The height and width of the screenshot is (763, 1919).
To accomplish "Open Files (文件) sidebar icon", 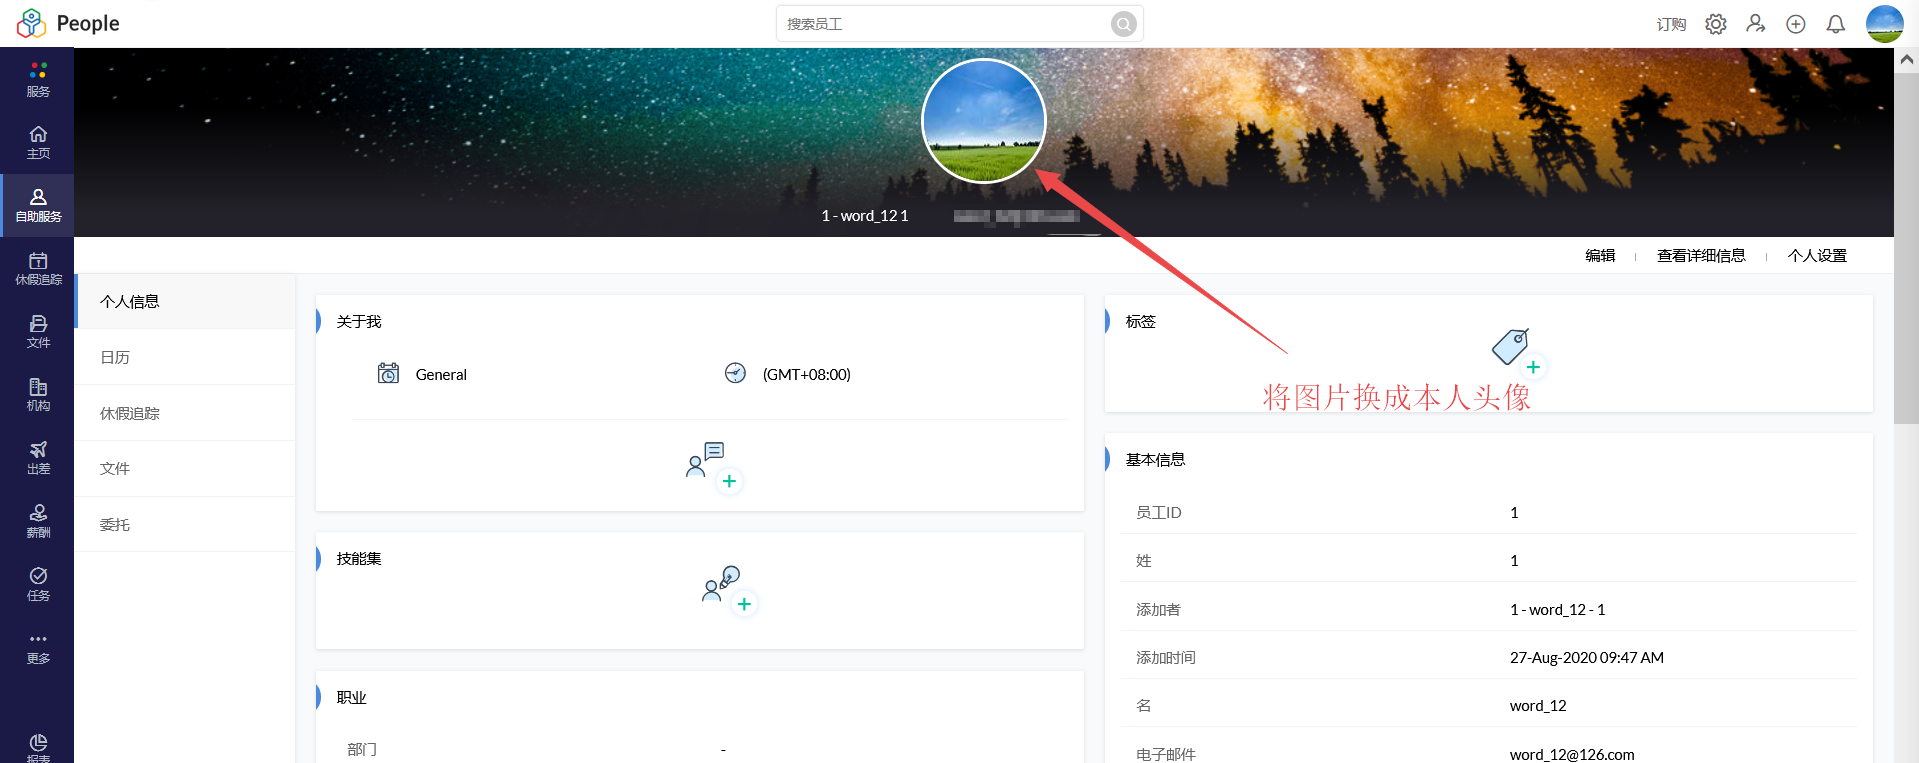I will (x=38, y=331).
